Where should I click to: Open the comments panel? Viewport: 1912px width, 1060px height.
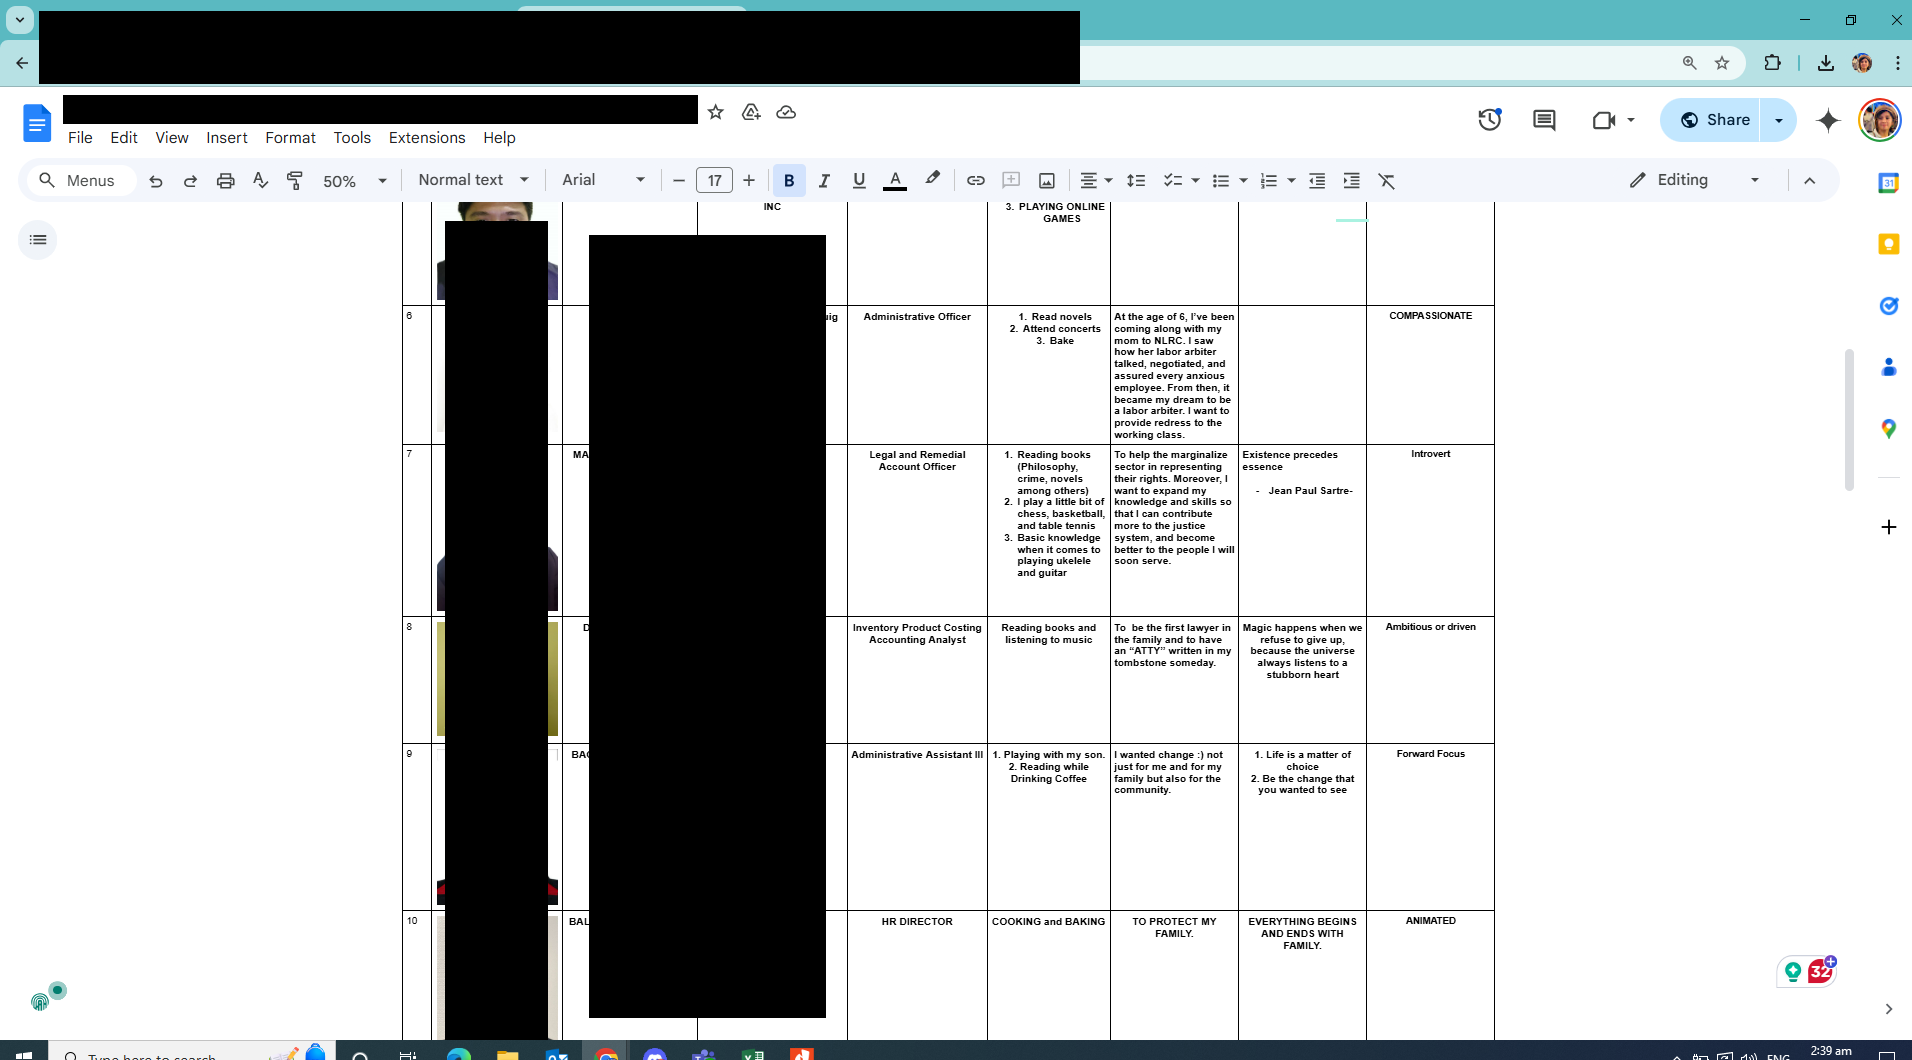pos(1544,120)
